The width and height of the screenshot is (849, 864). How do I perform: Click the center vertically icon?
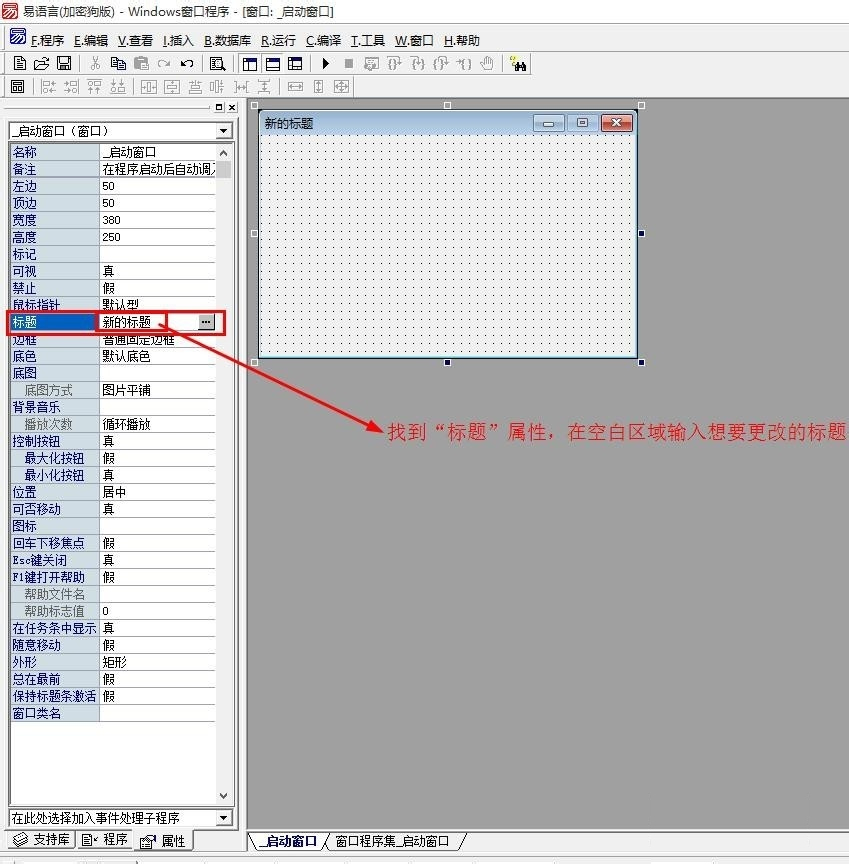pyautogui.click(x=171, y=87)
